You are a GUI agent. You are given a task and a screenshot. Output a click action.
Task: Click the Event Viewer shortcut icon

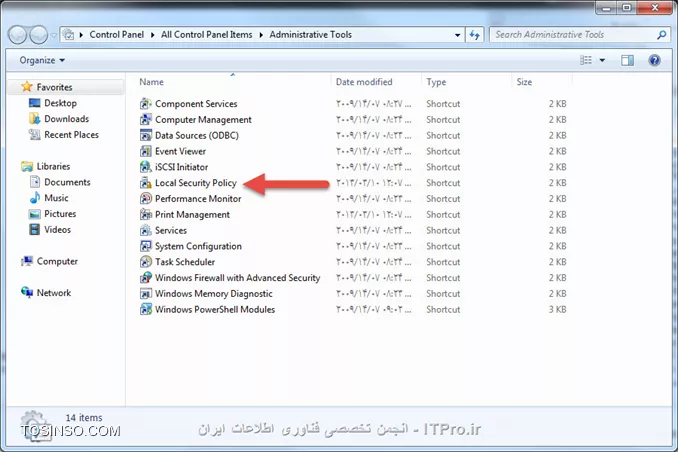146,151
